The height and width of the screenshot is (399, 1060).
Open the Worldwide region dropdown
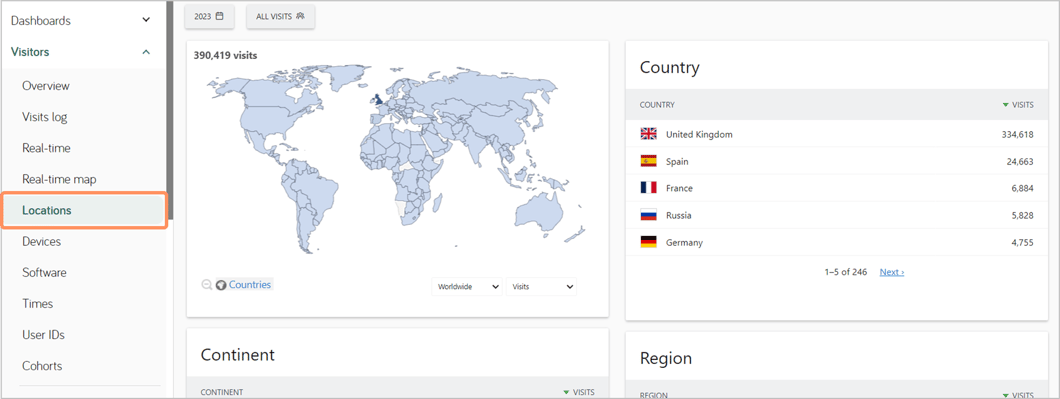[x=467, y=287]
